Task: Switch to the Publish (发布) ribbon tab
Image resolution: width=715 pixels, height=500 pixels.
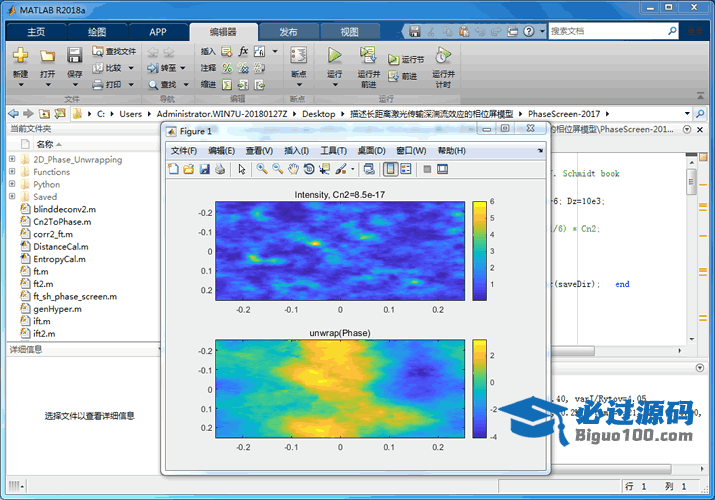Action: tap(287, 31)
